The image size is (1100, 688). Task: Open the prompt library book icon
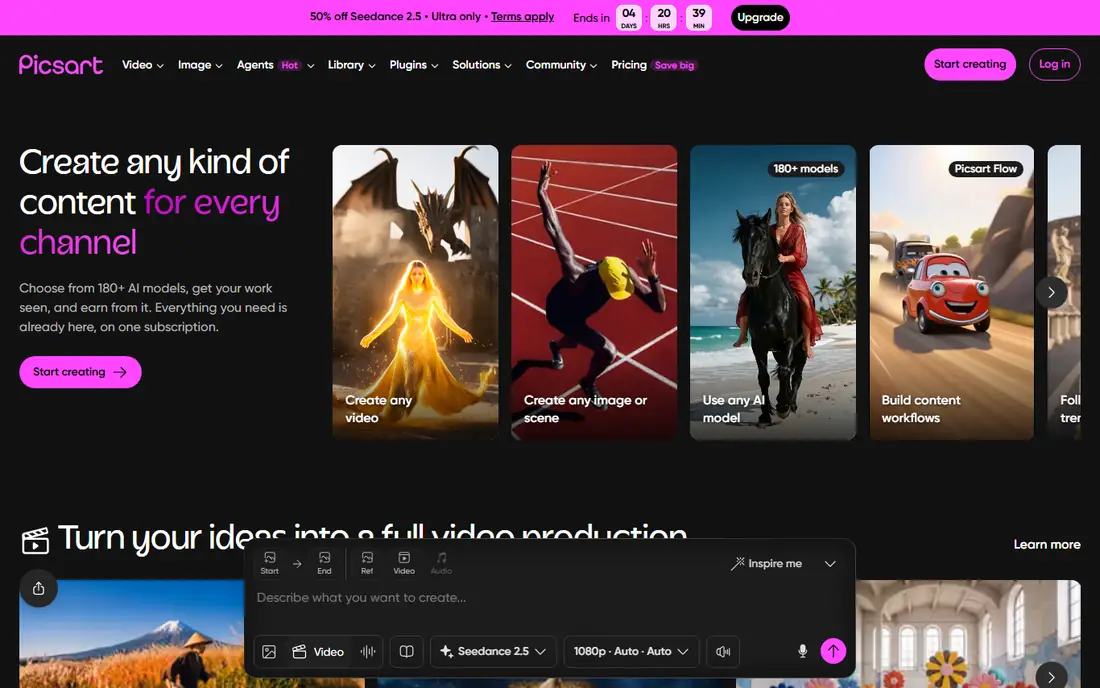click(406, 652)
